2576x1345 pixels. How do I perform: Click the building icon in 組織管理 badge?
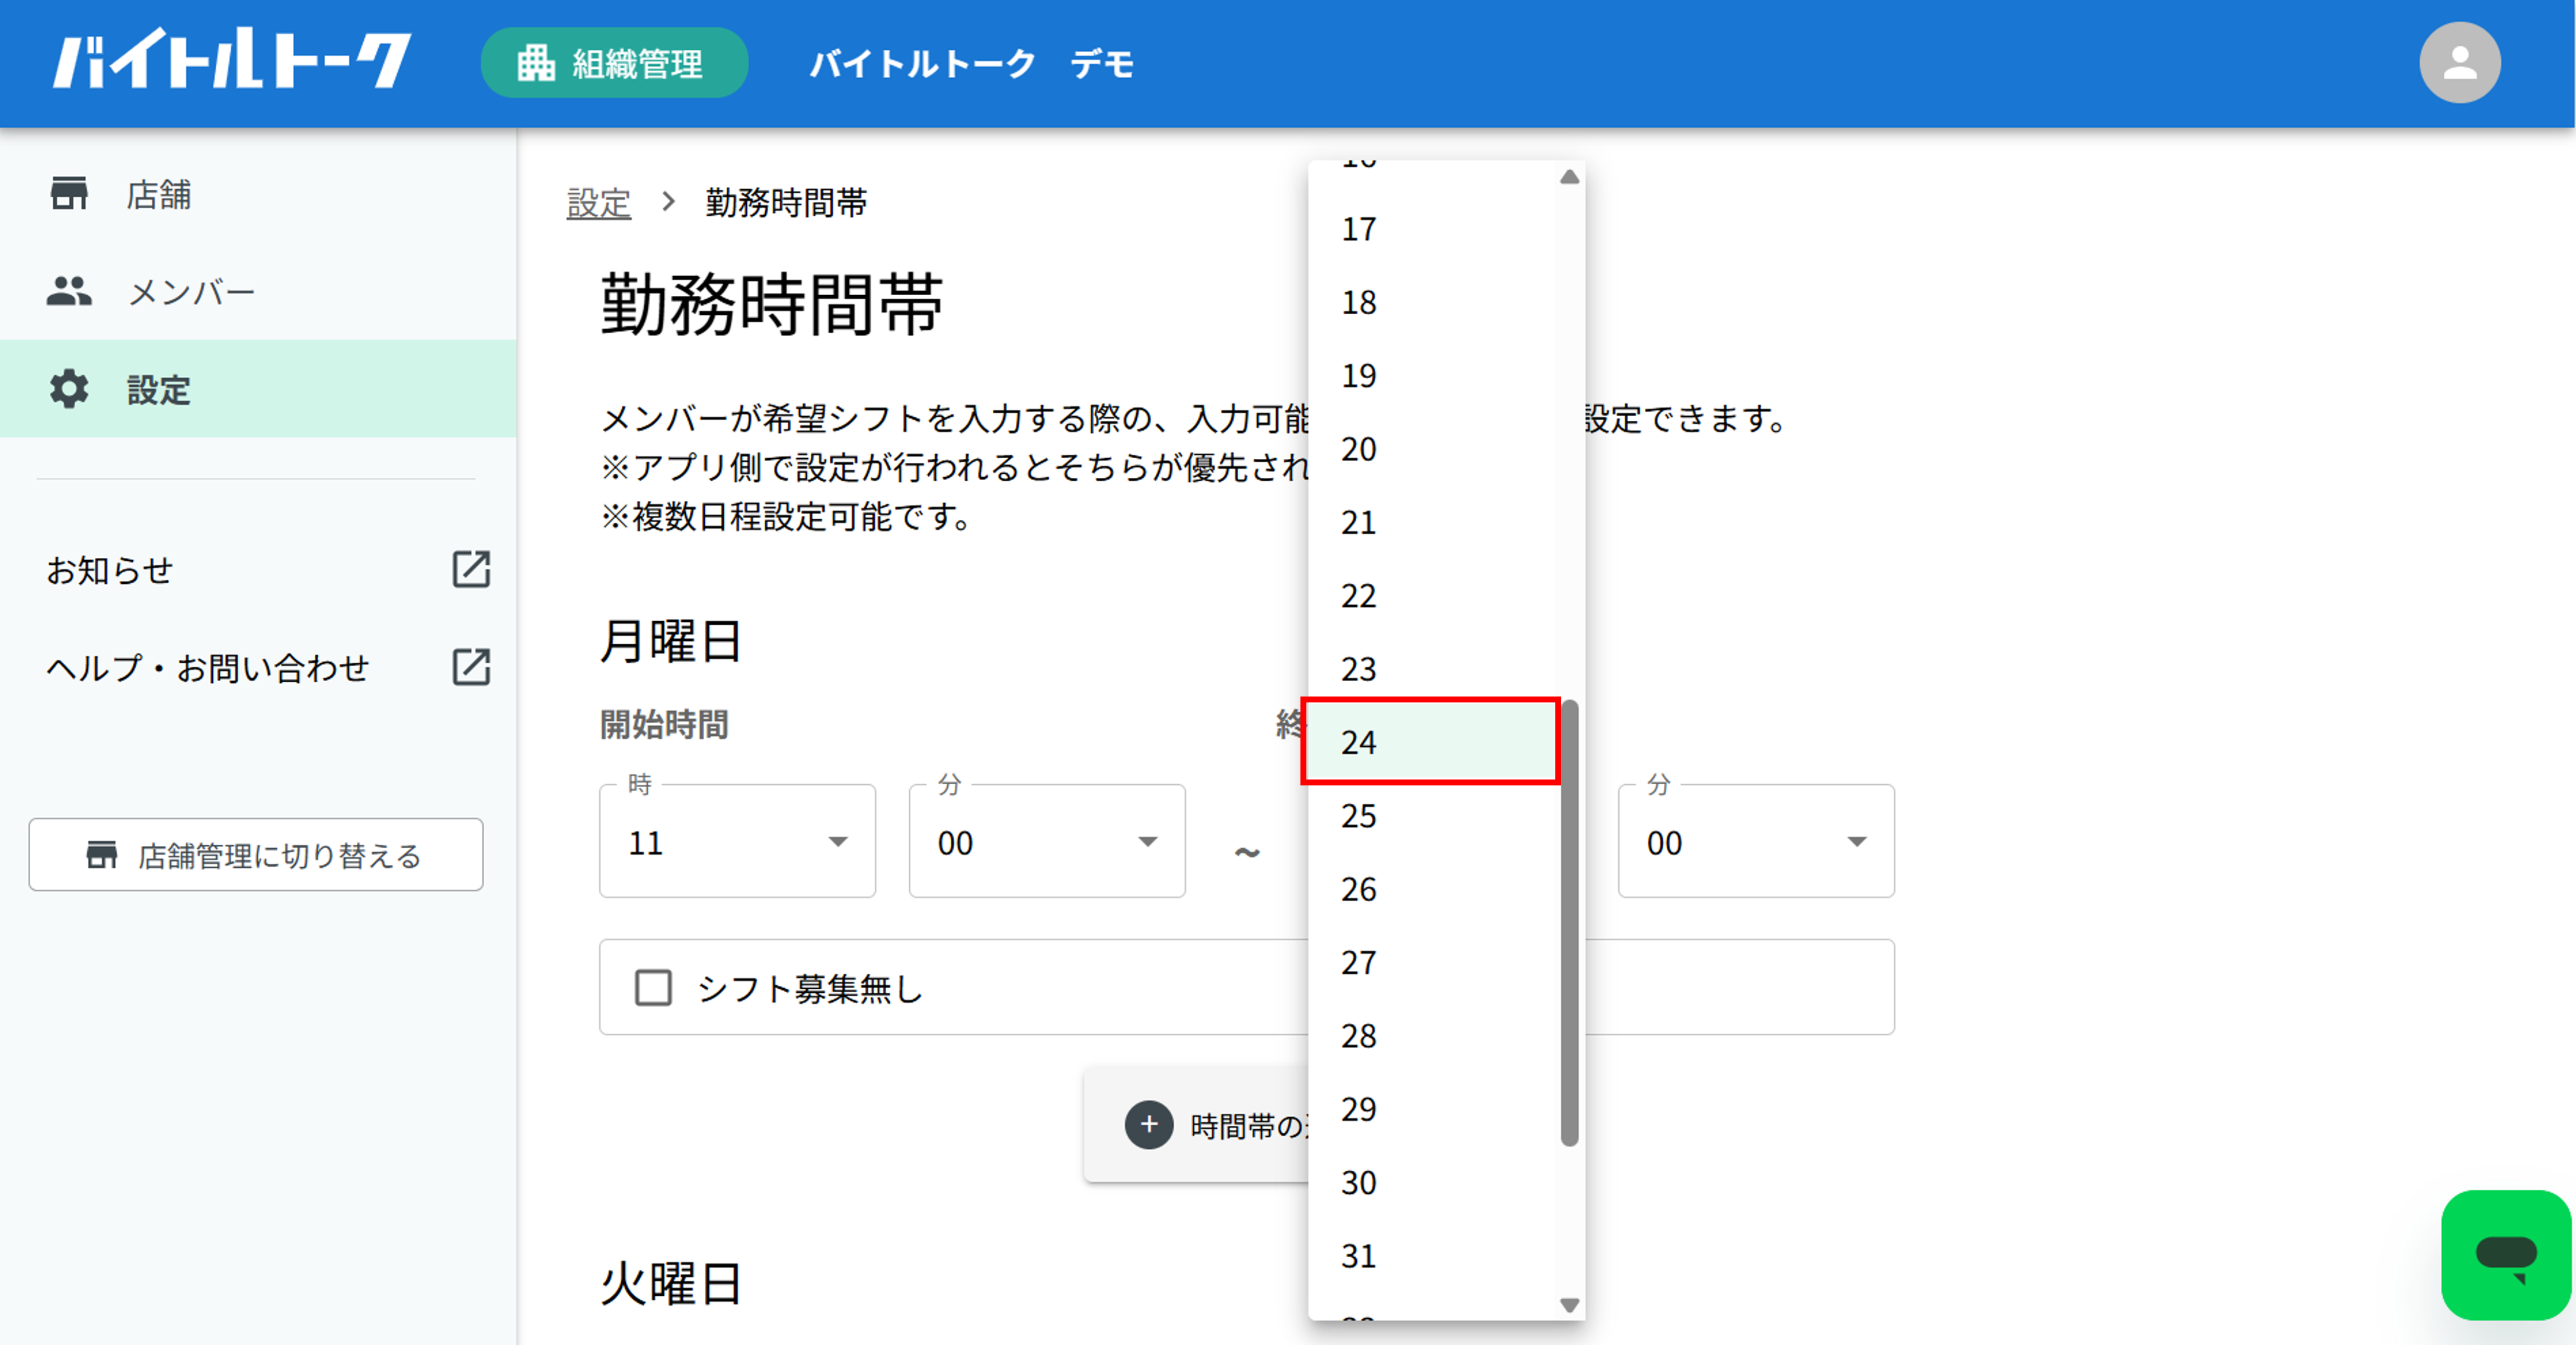[x=536, y=63]
